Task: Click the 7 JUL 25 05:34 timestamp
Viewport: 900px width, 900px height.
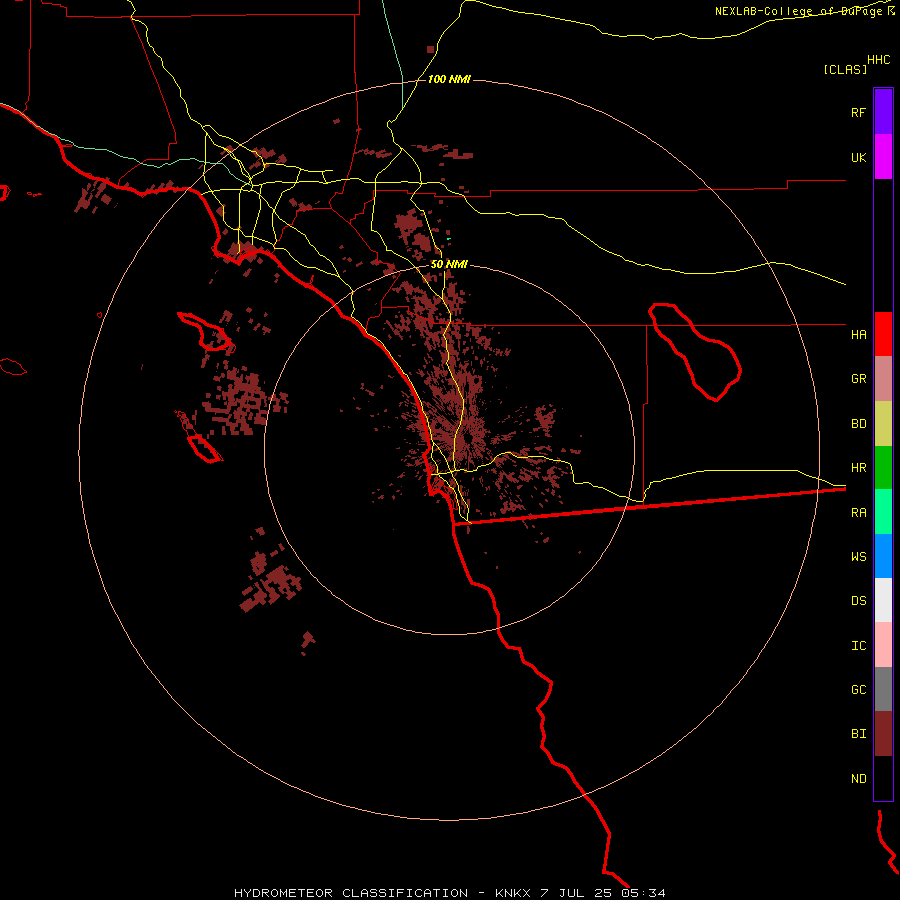Action: coord(603,893)
